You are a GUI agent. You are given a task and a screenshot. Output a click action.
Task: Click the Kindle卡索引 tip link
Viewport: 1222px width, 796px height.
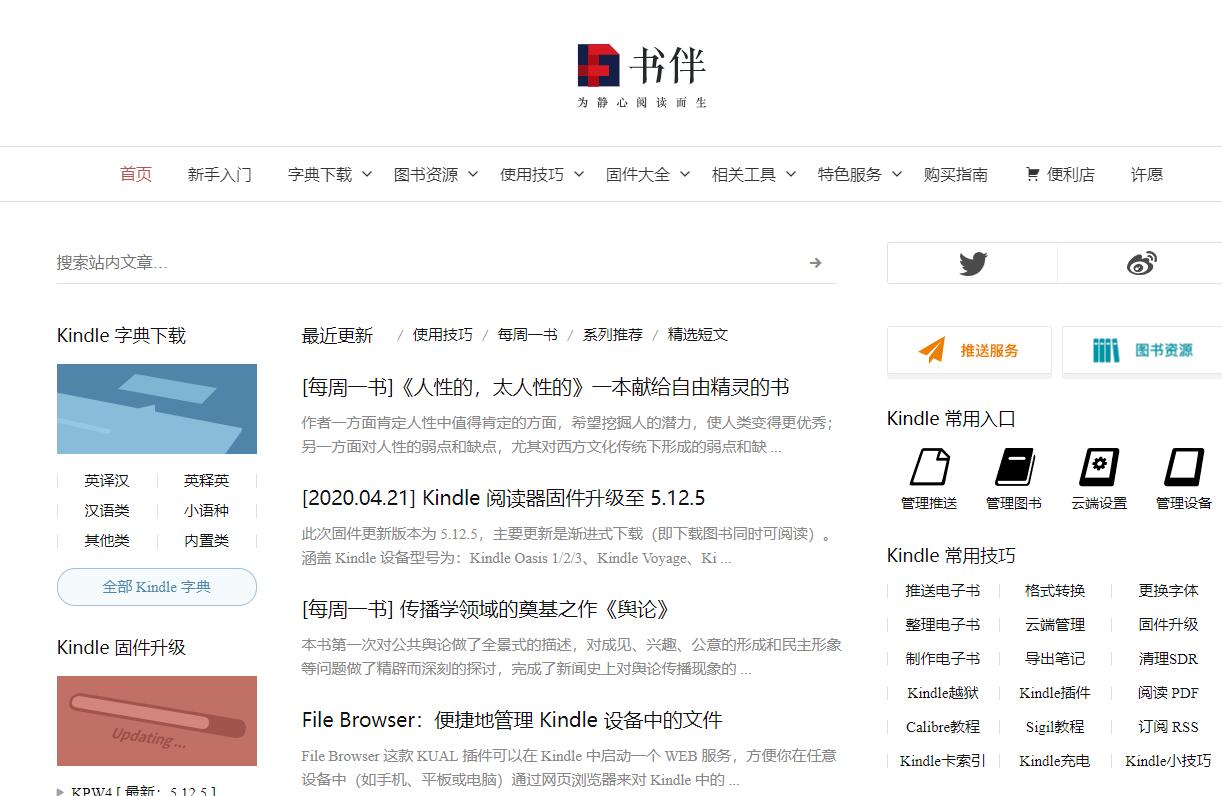click(943, 761)
